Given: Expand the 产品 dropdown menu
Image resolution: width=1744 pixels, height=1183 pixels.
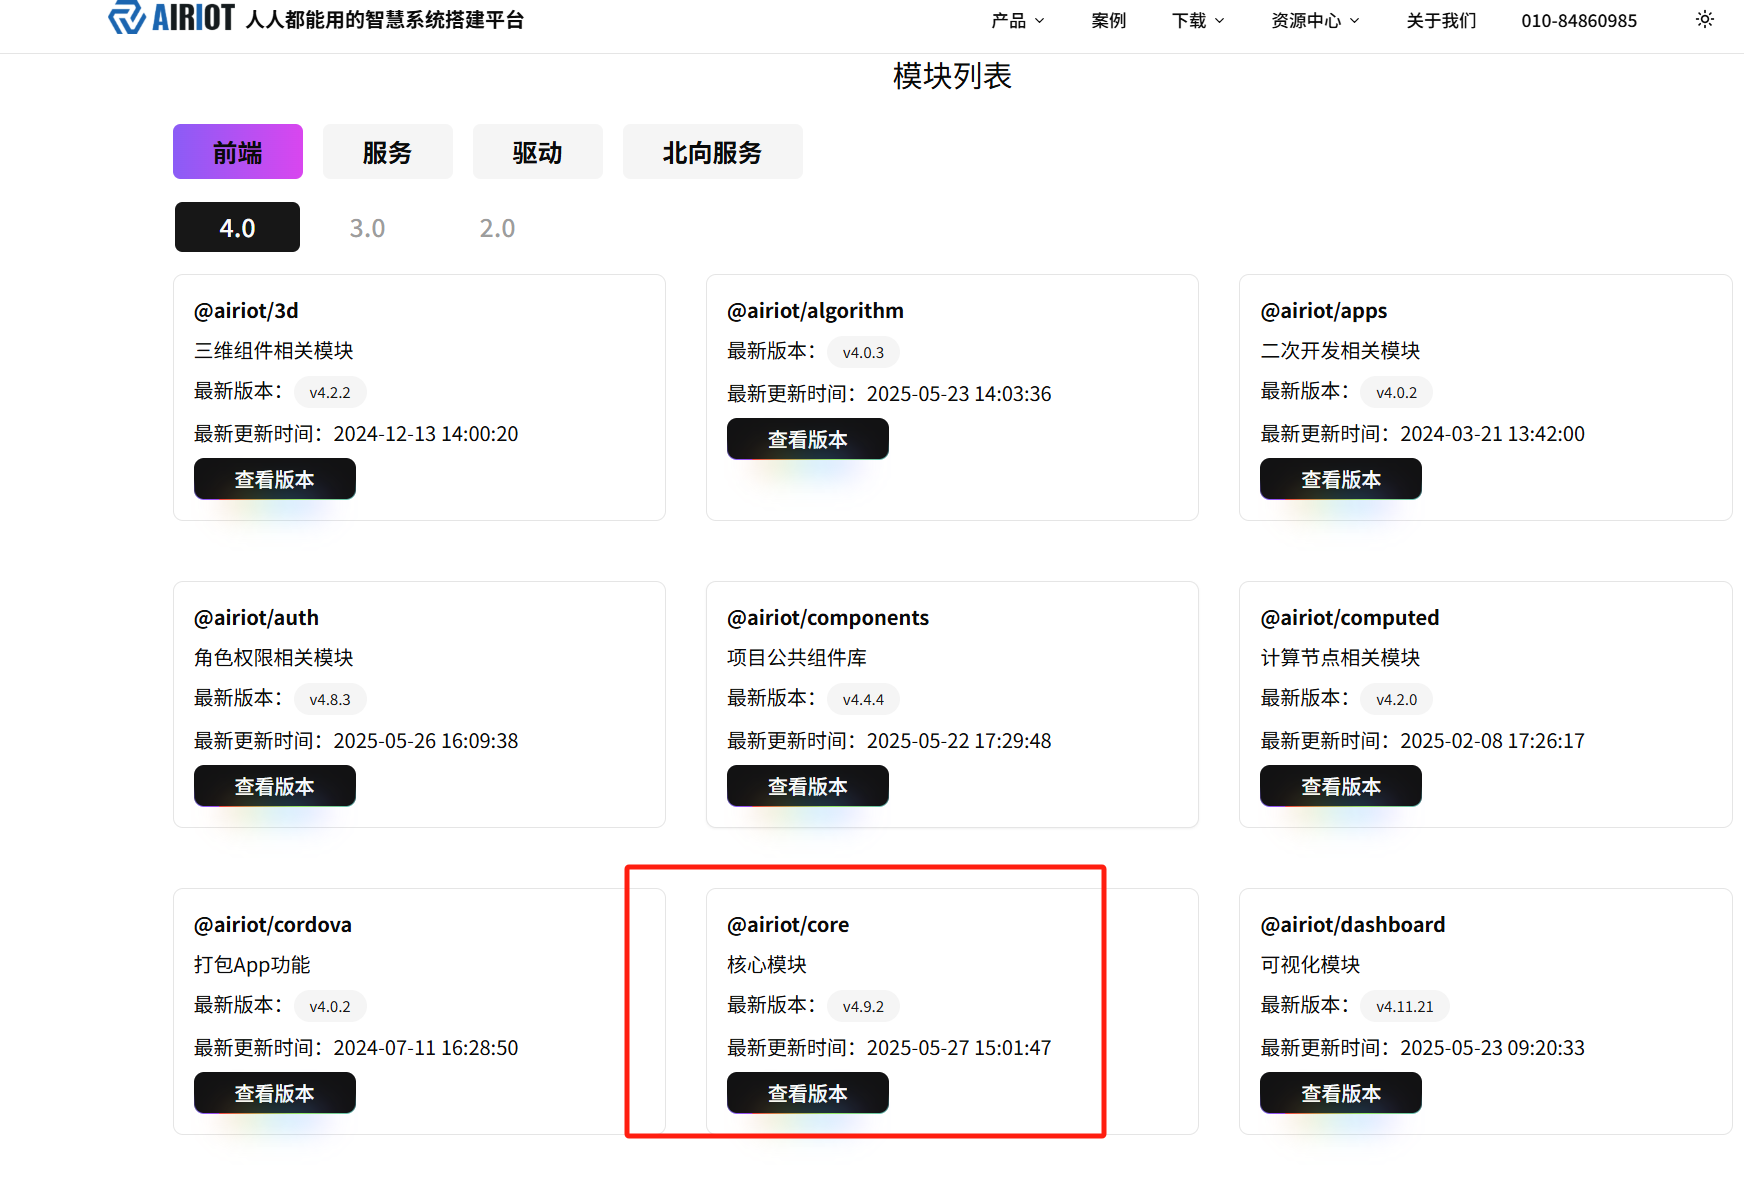Looking at the screenshot, I should (1018, 20).
